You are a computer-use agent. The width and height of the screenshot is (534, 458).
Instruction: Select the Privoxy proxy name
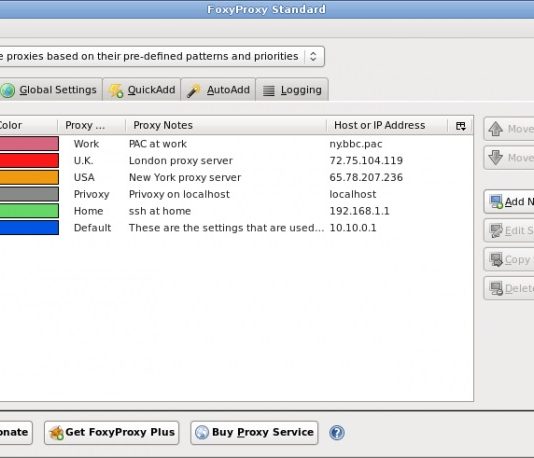tap(91, 194)
